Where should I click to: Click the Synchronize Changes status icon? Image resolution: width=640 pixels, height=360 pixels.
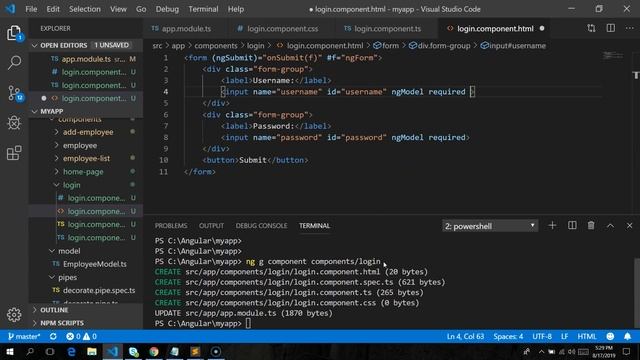click(x=53, y=336)
